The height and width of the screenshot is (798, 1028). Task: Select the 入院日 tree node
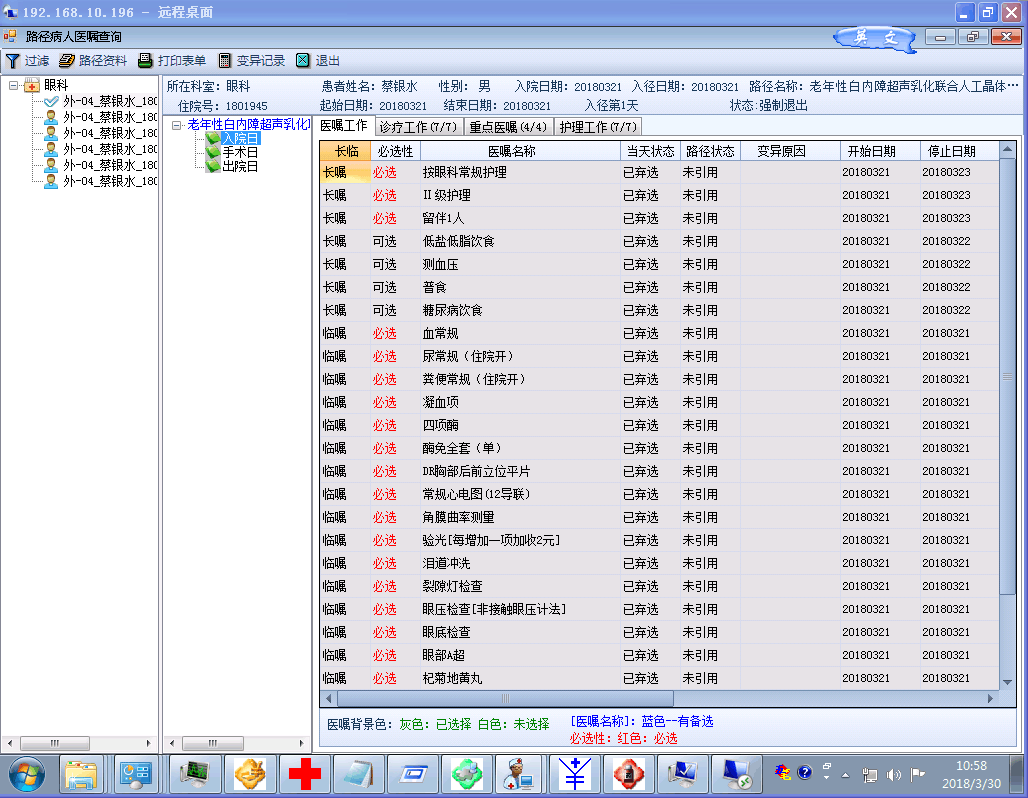[x=240, y=138]
